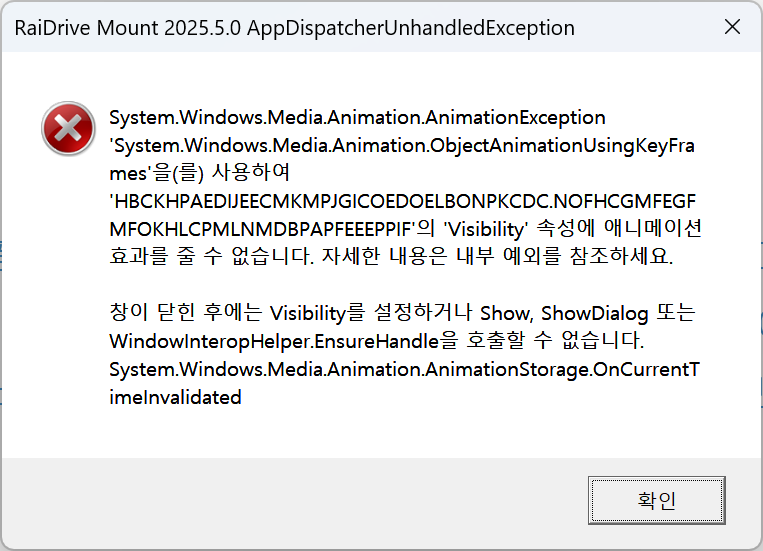Click the imeInvalidated last line
The image size is (763, 551).
pyautogui.click(x=175, y=397)
